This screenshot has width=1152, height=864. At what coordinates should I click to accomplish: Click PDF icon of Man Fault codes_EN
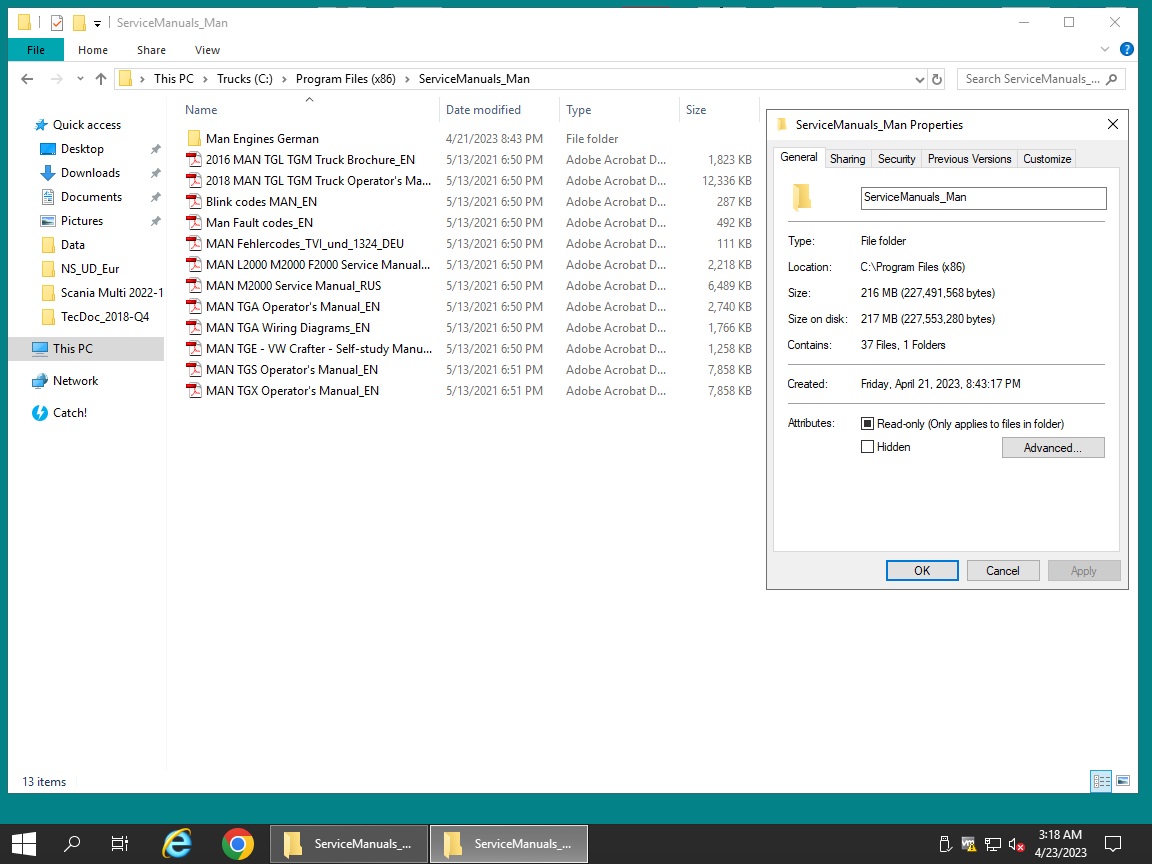click(194, 223)
